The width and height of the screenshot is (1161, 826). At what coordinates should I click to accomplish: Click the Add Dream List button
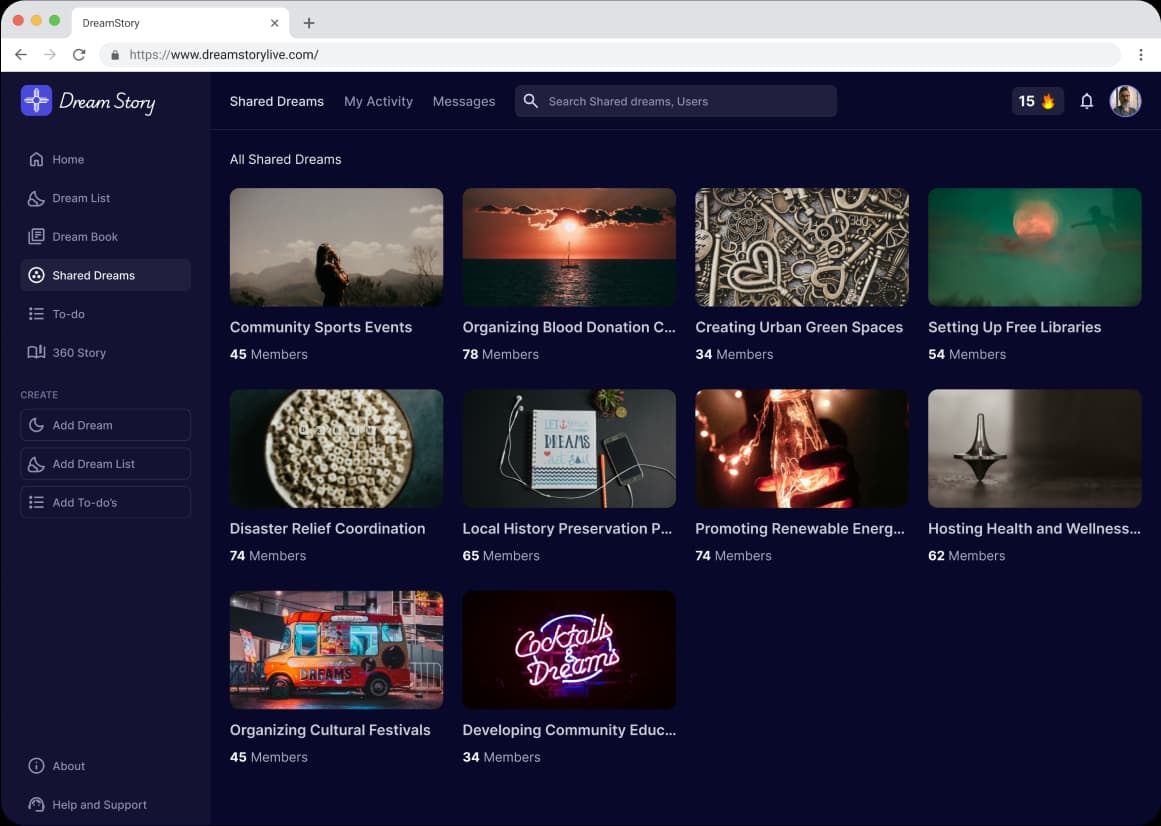click(x=105, y=464)
